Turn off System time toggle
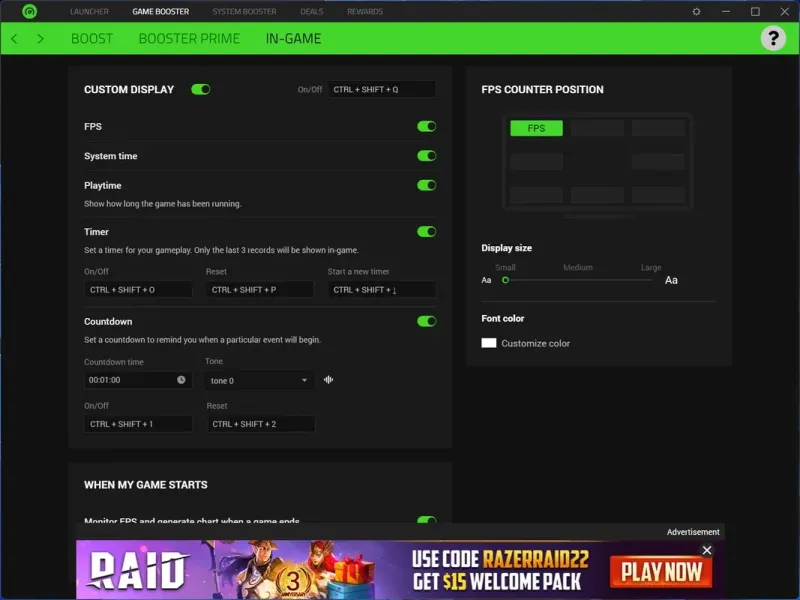The width and height of the screenshot is (800, 600). 427,156
